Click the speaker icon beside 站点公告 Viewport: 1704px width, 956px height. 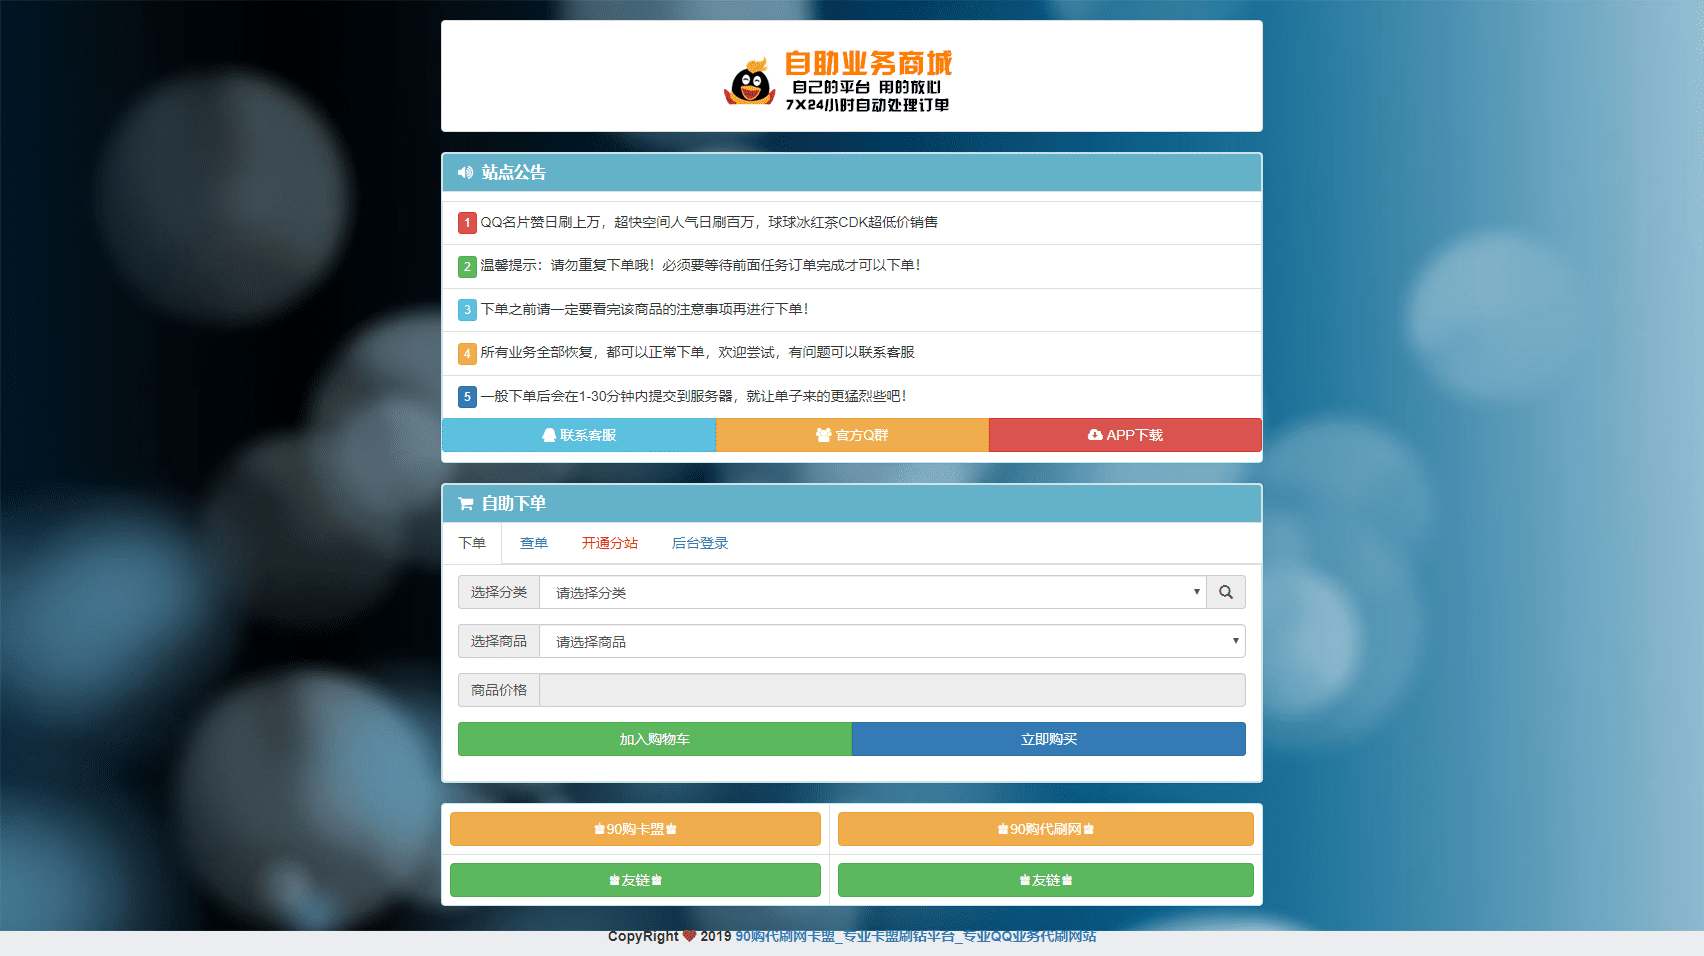tap(465, 172)
